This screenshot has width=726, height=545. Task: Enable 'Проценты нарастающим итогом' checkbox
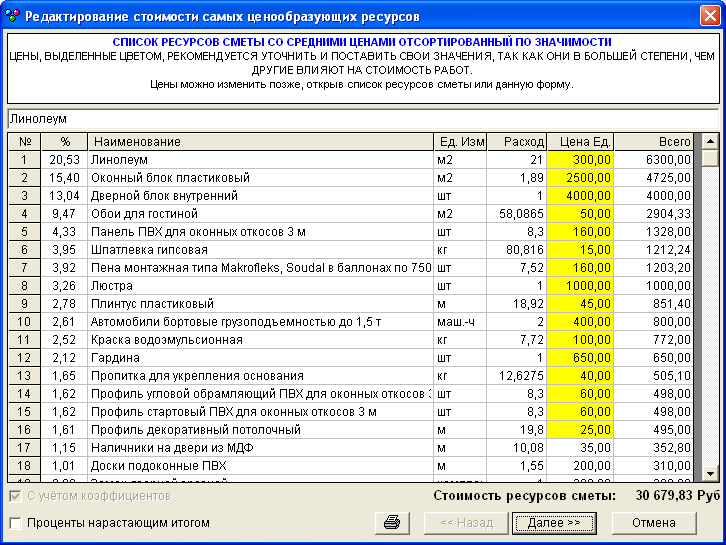[x=15, y=522]
